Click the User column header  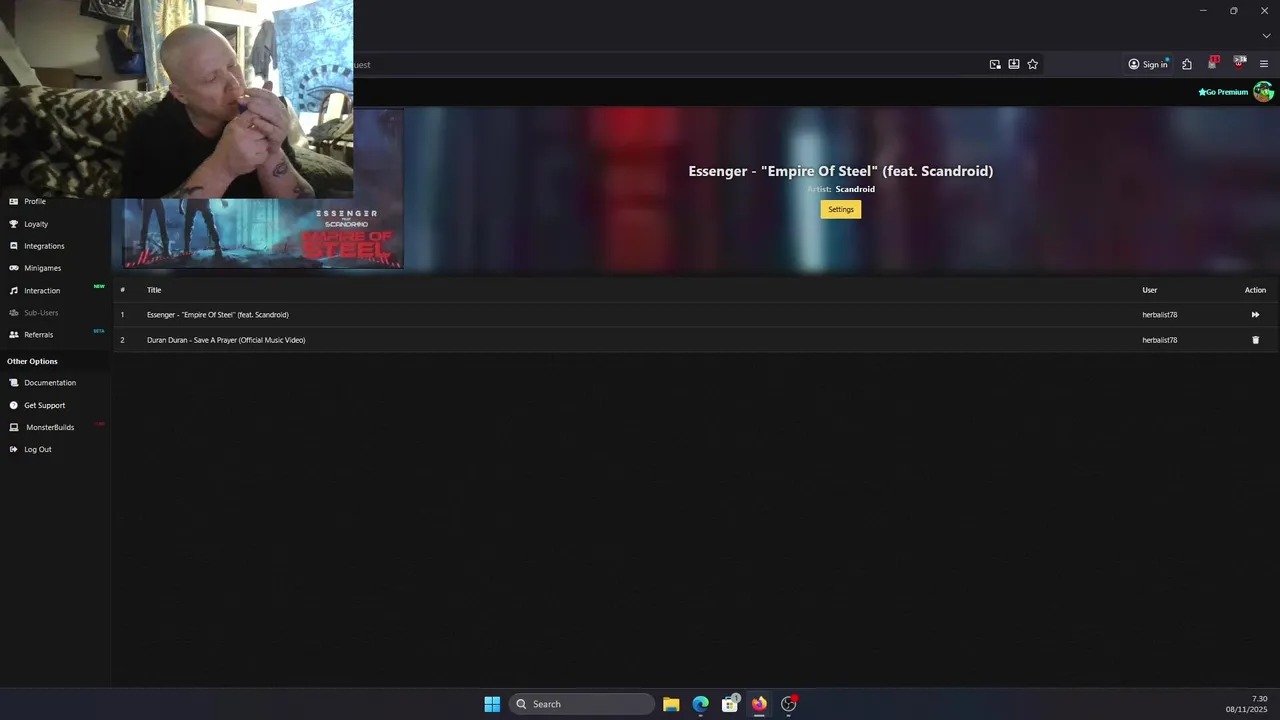click(1150, 290)
